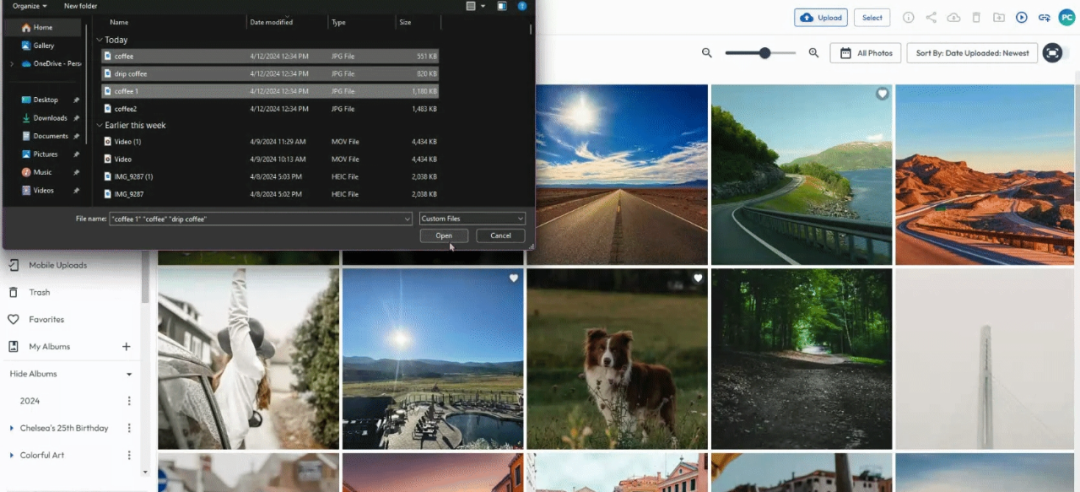The height and width of the screenshot is (492, 1080).
Task: Click the info icon in the photo toolbar
Action: pos(908,17)
